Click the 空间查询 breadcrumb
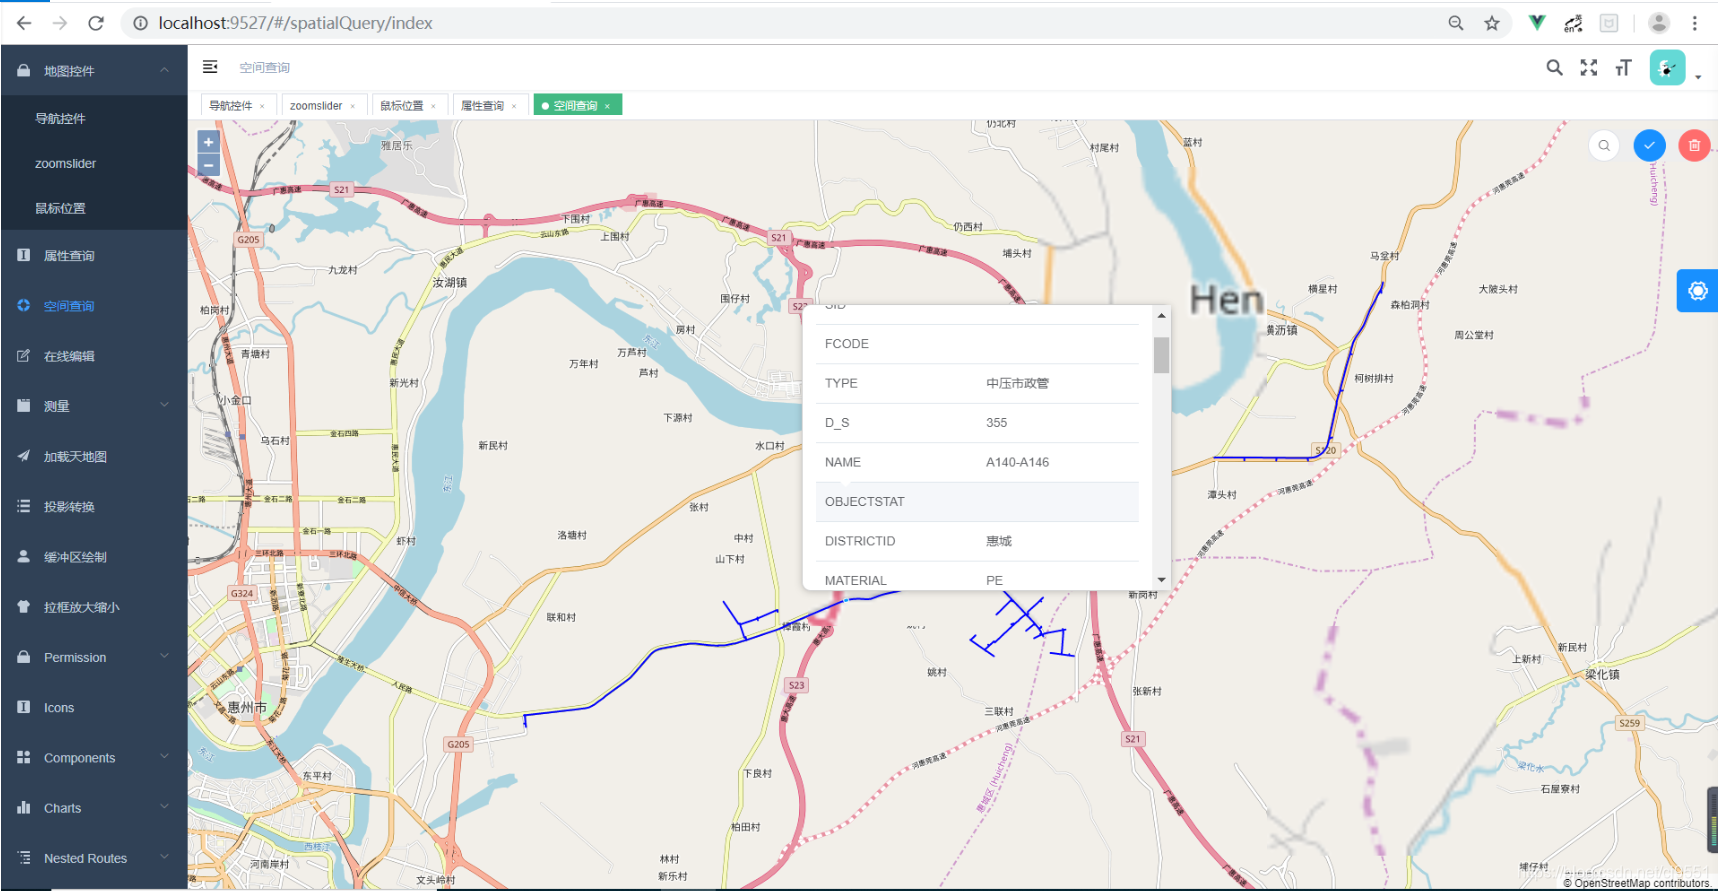Image resolution: width=1718 pixels, height=891 pixels. (264, 67)
